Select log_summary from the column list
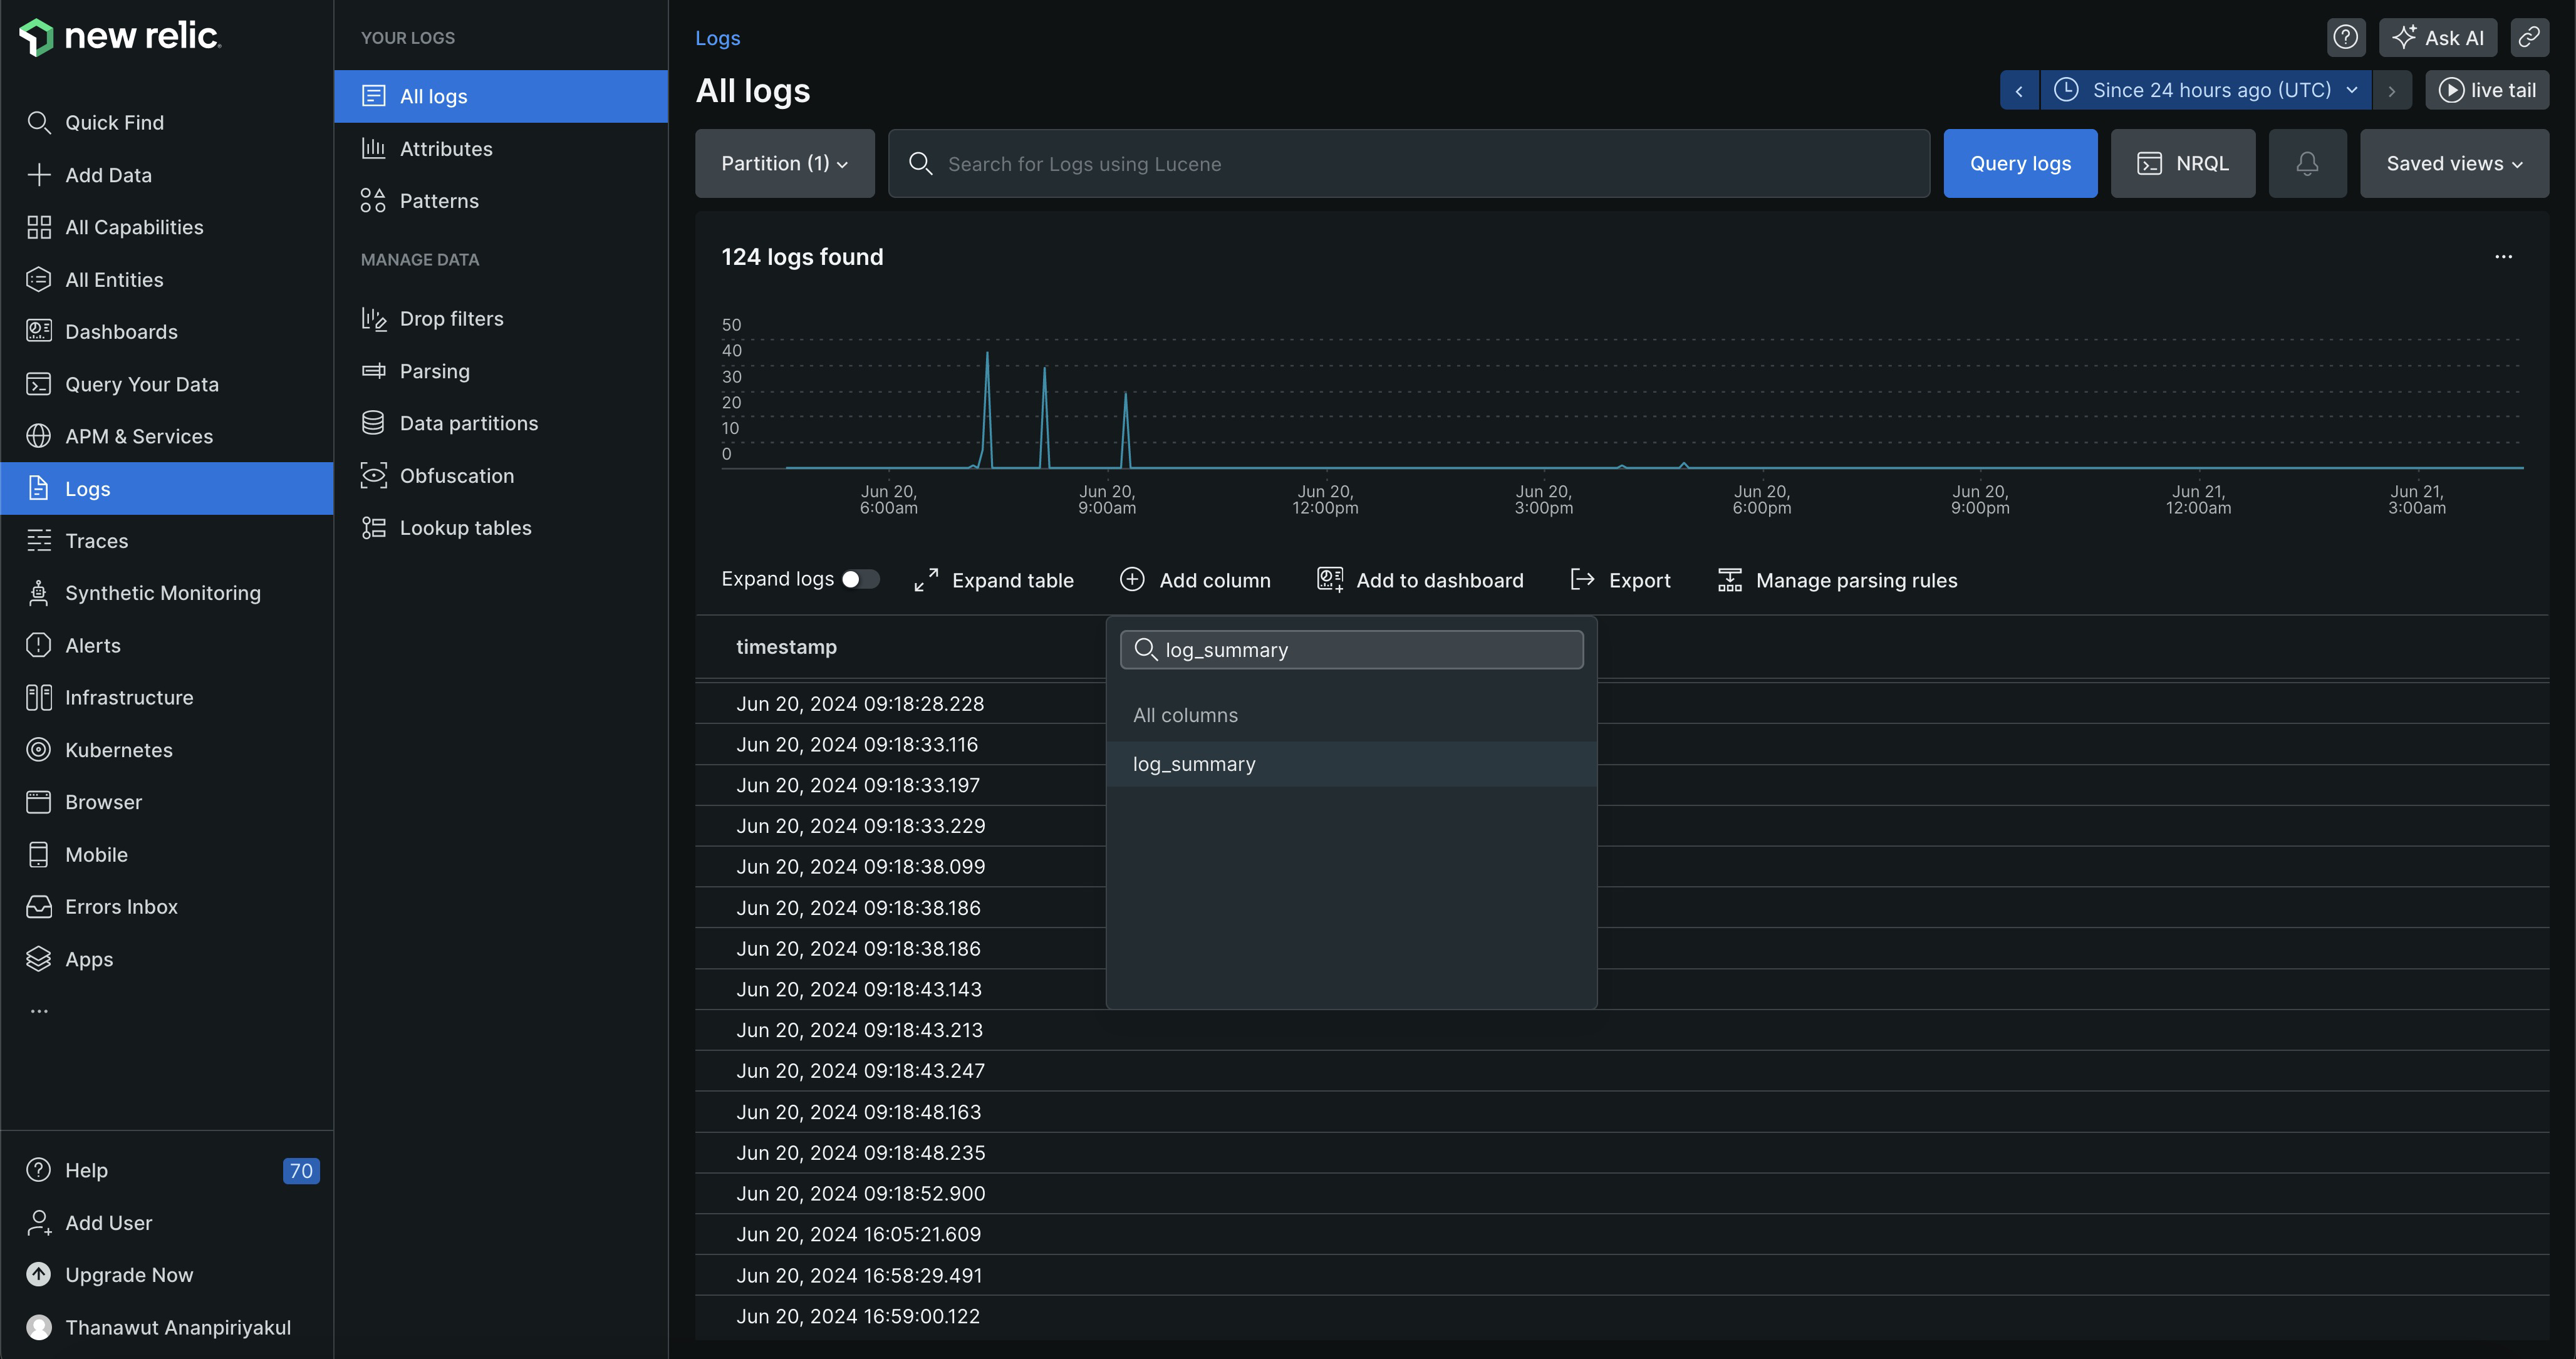The image size is (2576, 1359). coord(1193,763)
